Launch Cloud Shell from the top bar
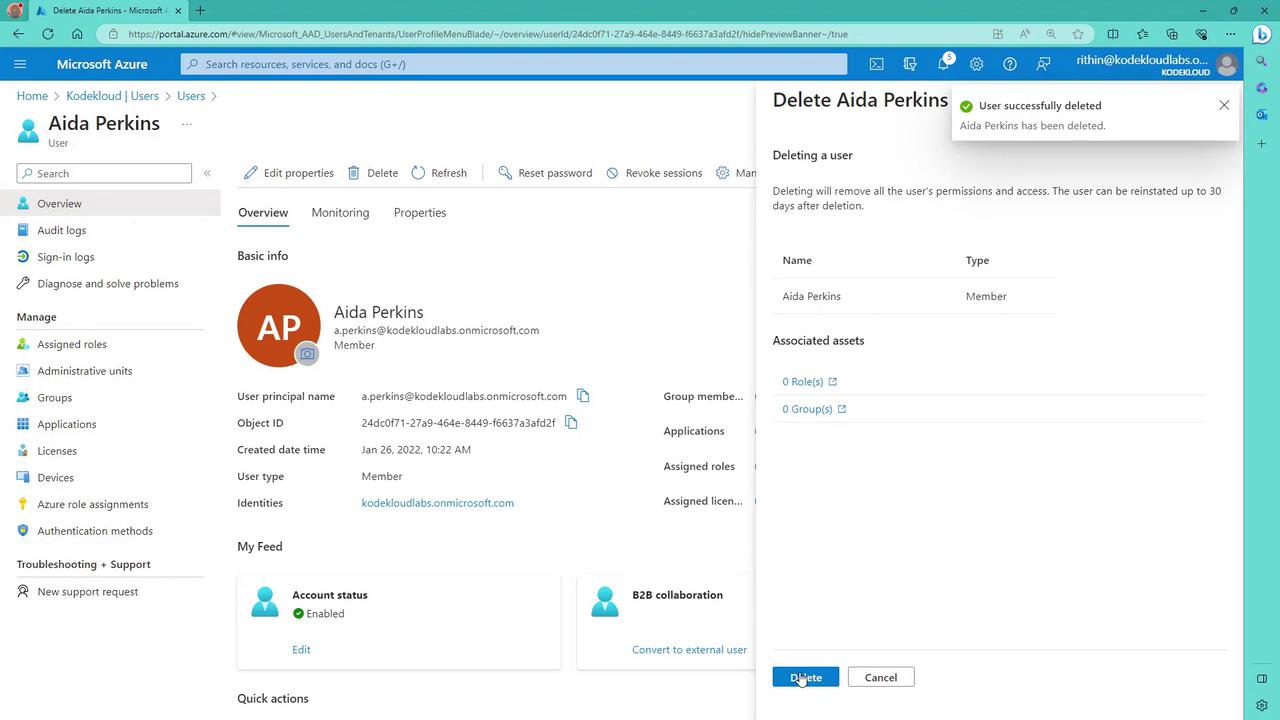The image size is (1280, 720). coord(876,64)
